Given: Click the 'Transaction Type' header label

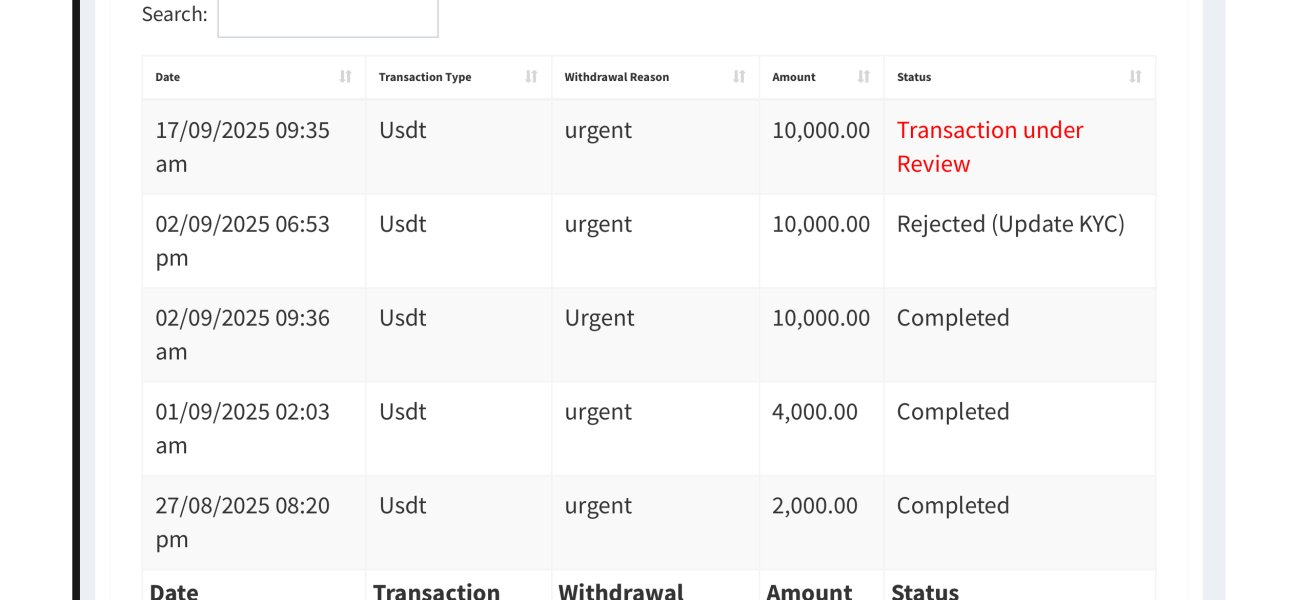Looking at the screenshot, I should pos(425,77).
